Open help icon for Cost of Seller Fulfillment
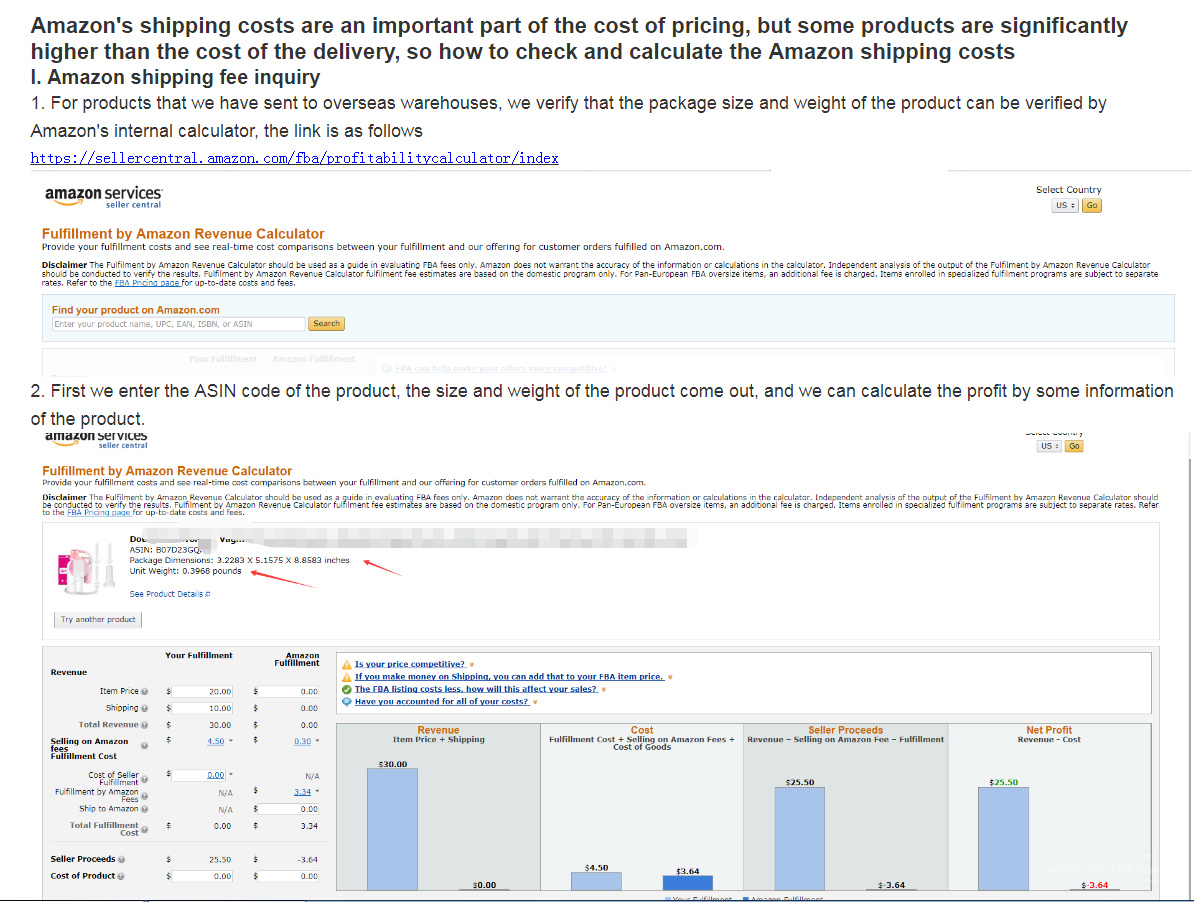This screenshot has height=902, width=1194. click(145, 779)
